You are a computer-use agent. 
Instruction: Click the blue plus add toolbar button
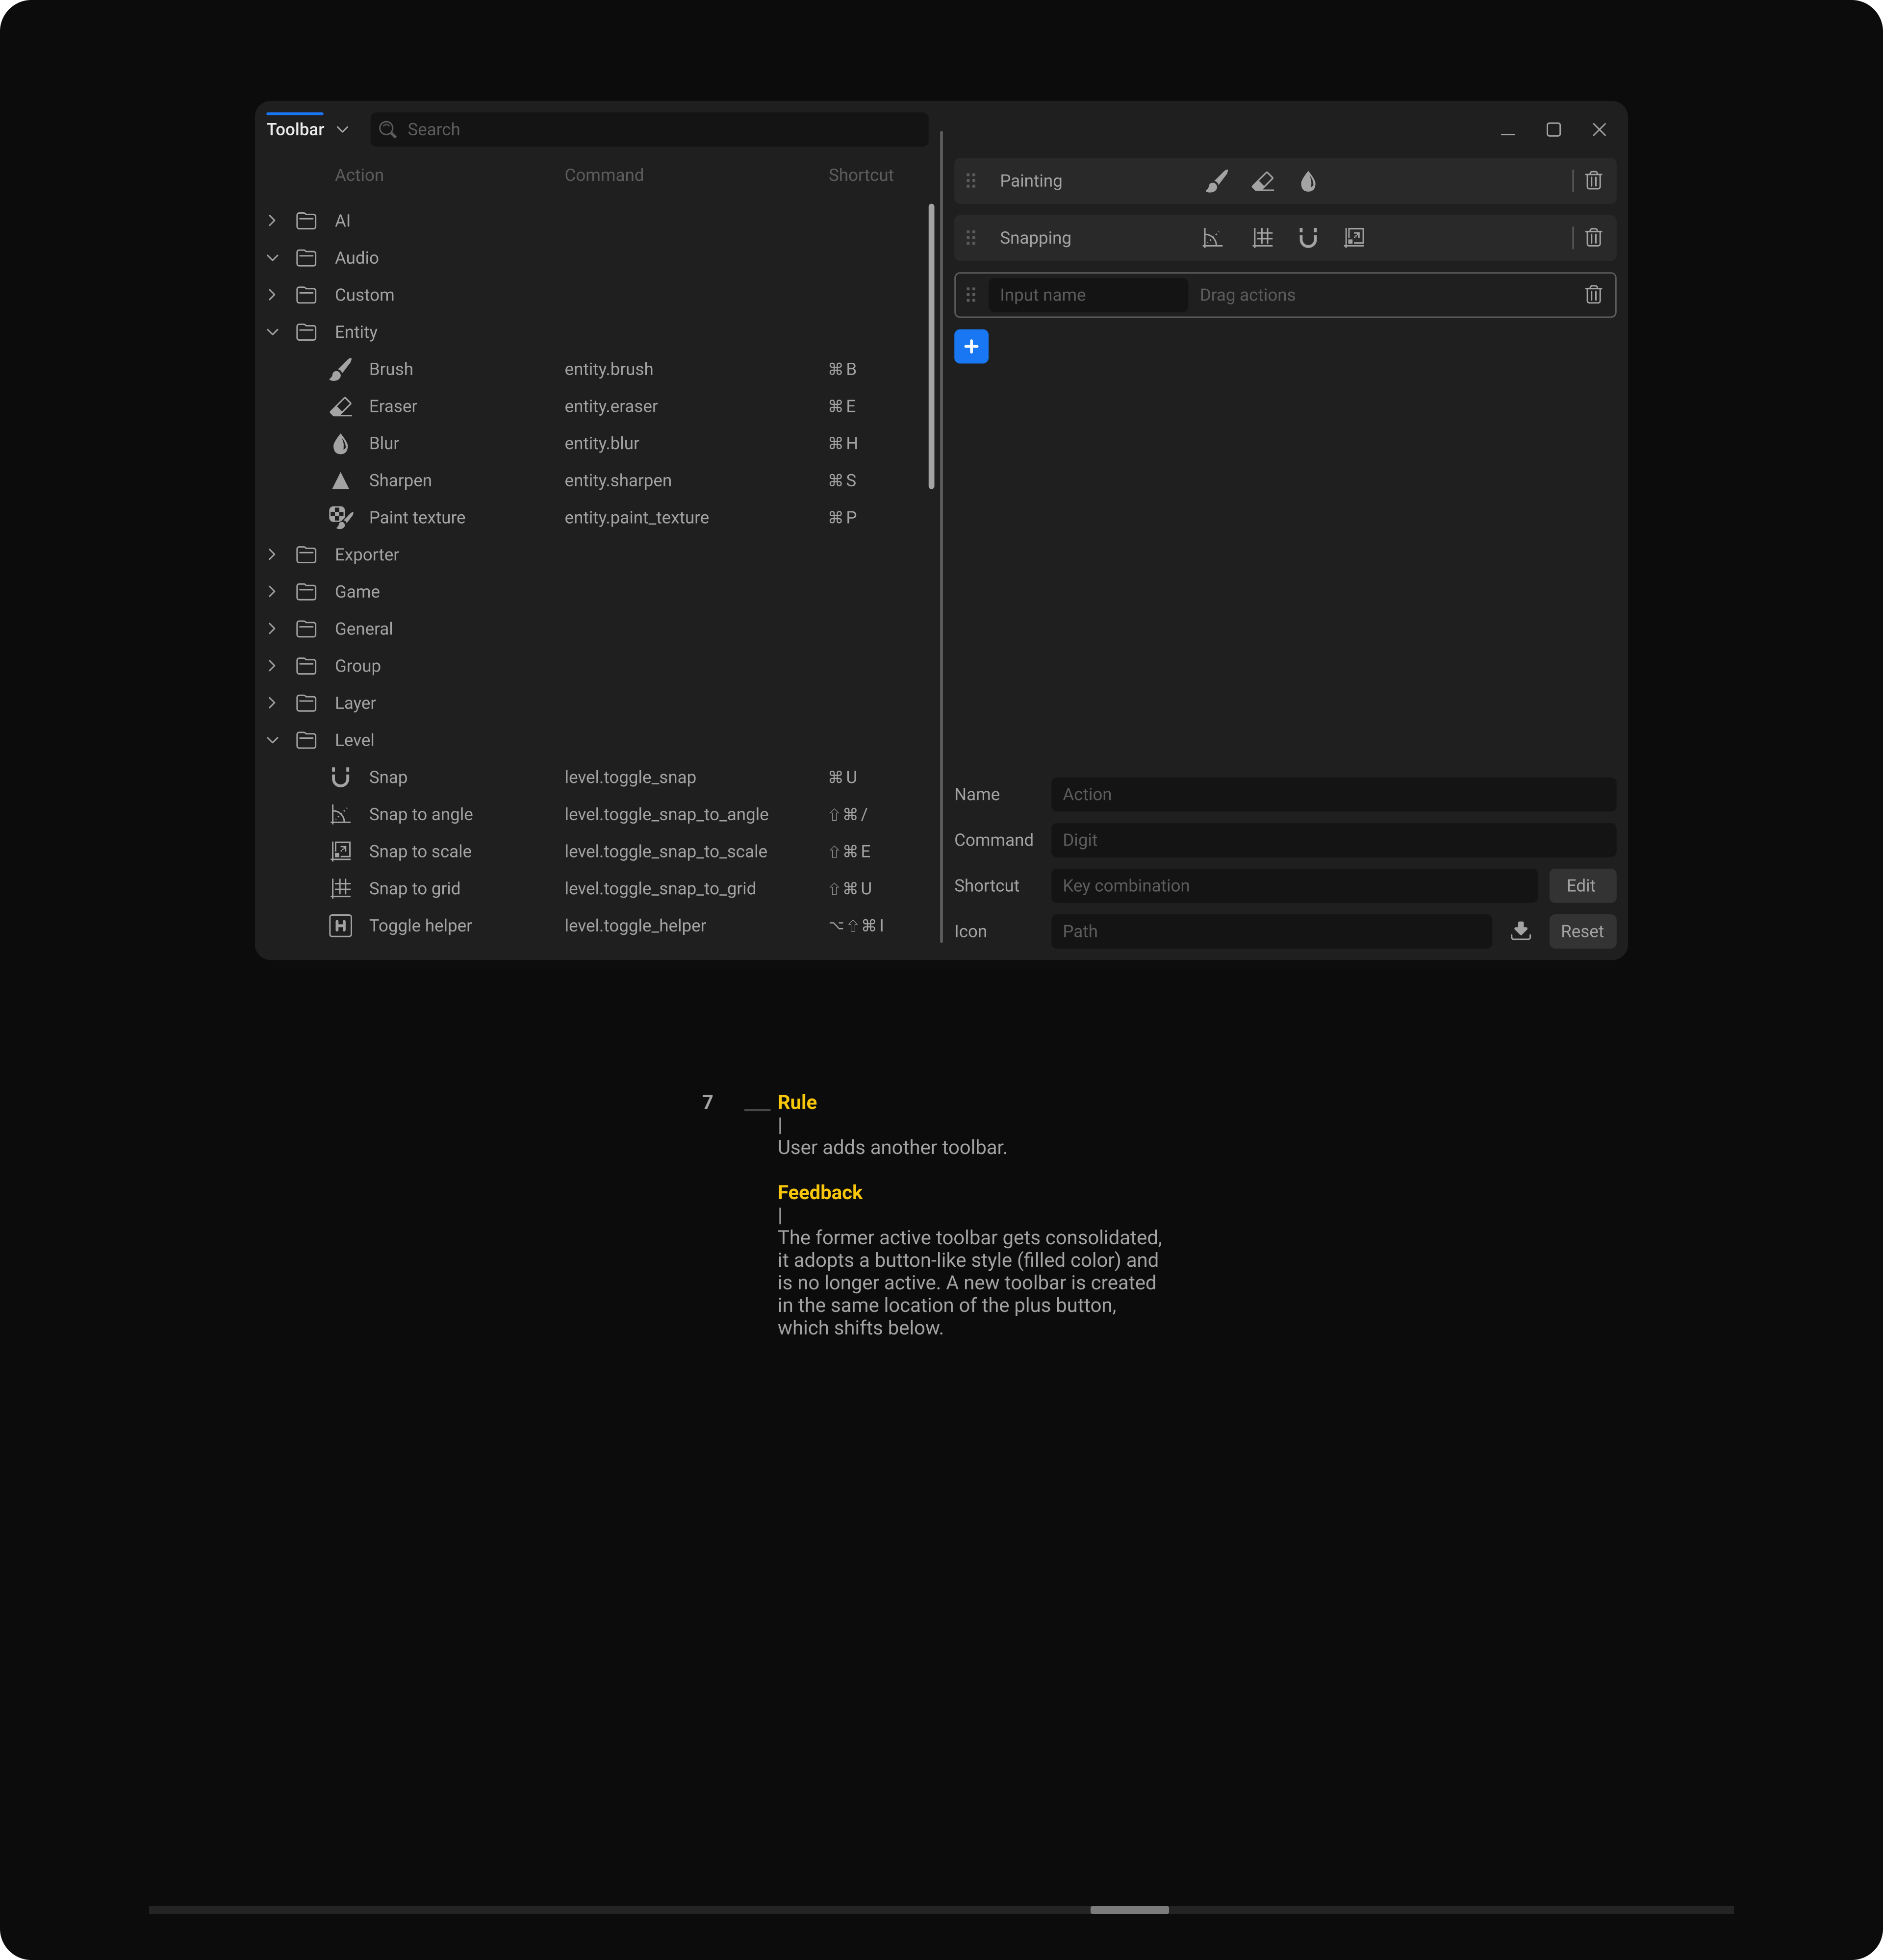click(x=971, y=347)
